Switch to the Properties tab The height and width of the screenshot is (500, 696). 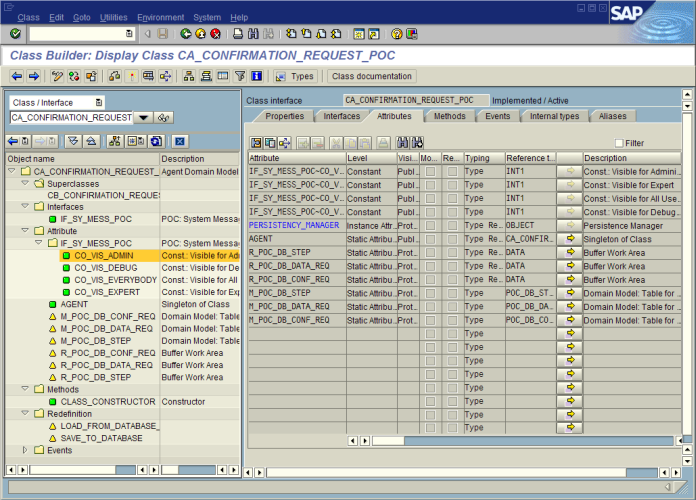(x=285, y=116)
